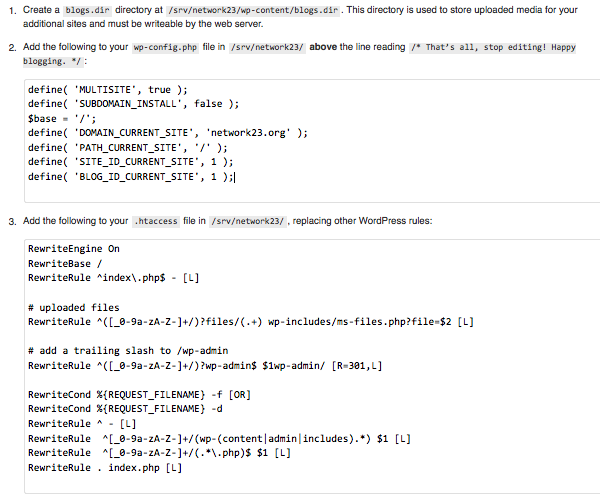The image size is (600, 500).
Task: Click the /srv/network23/ path in step 3
Action: click(x=248, y=221)
